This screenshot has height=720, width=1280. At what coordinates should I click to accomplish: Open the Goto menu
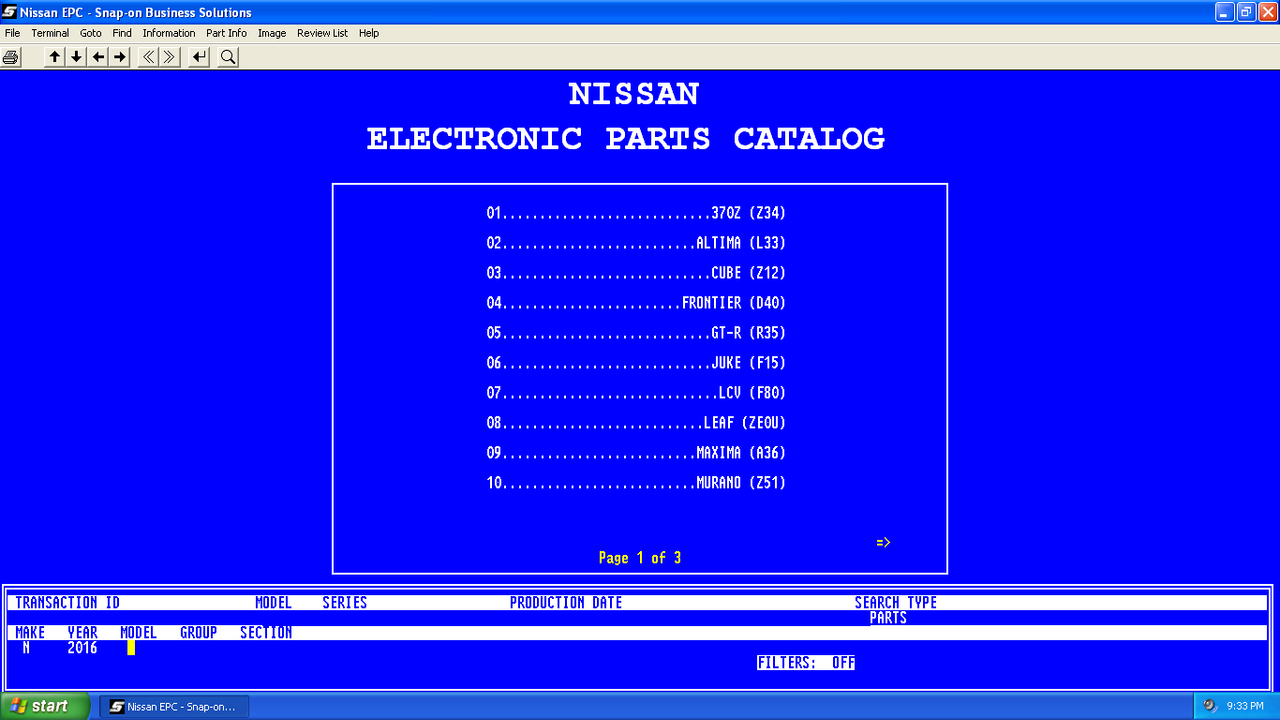pos(91,33)
